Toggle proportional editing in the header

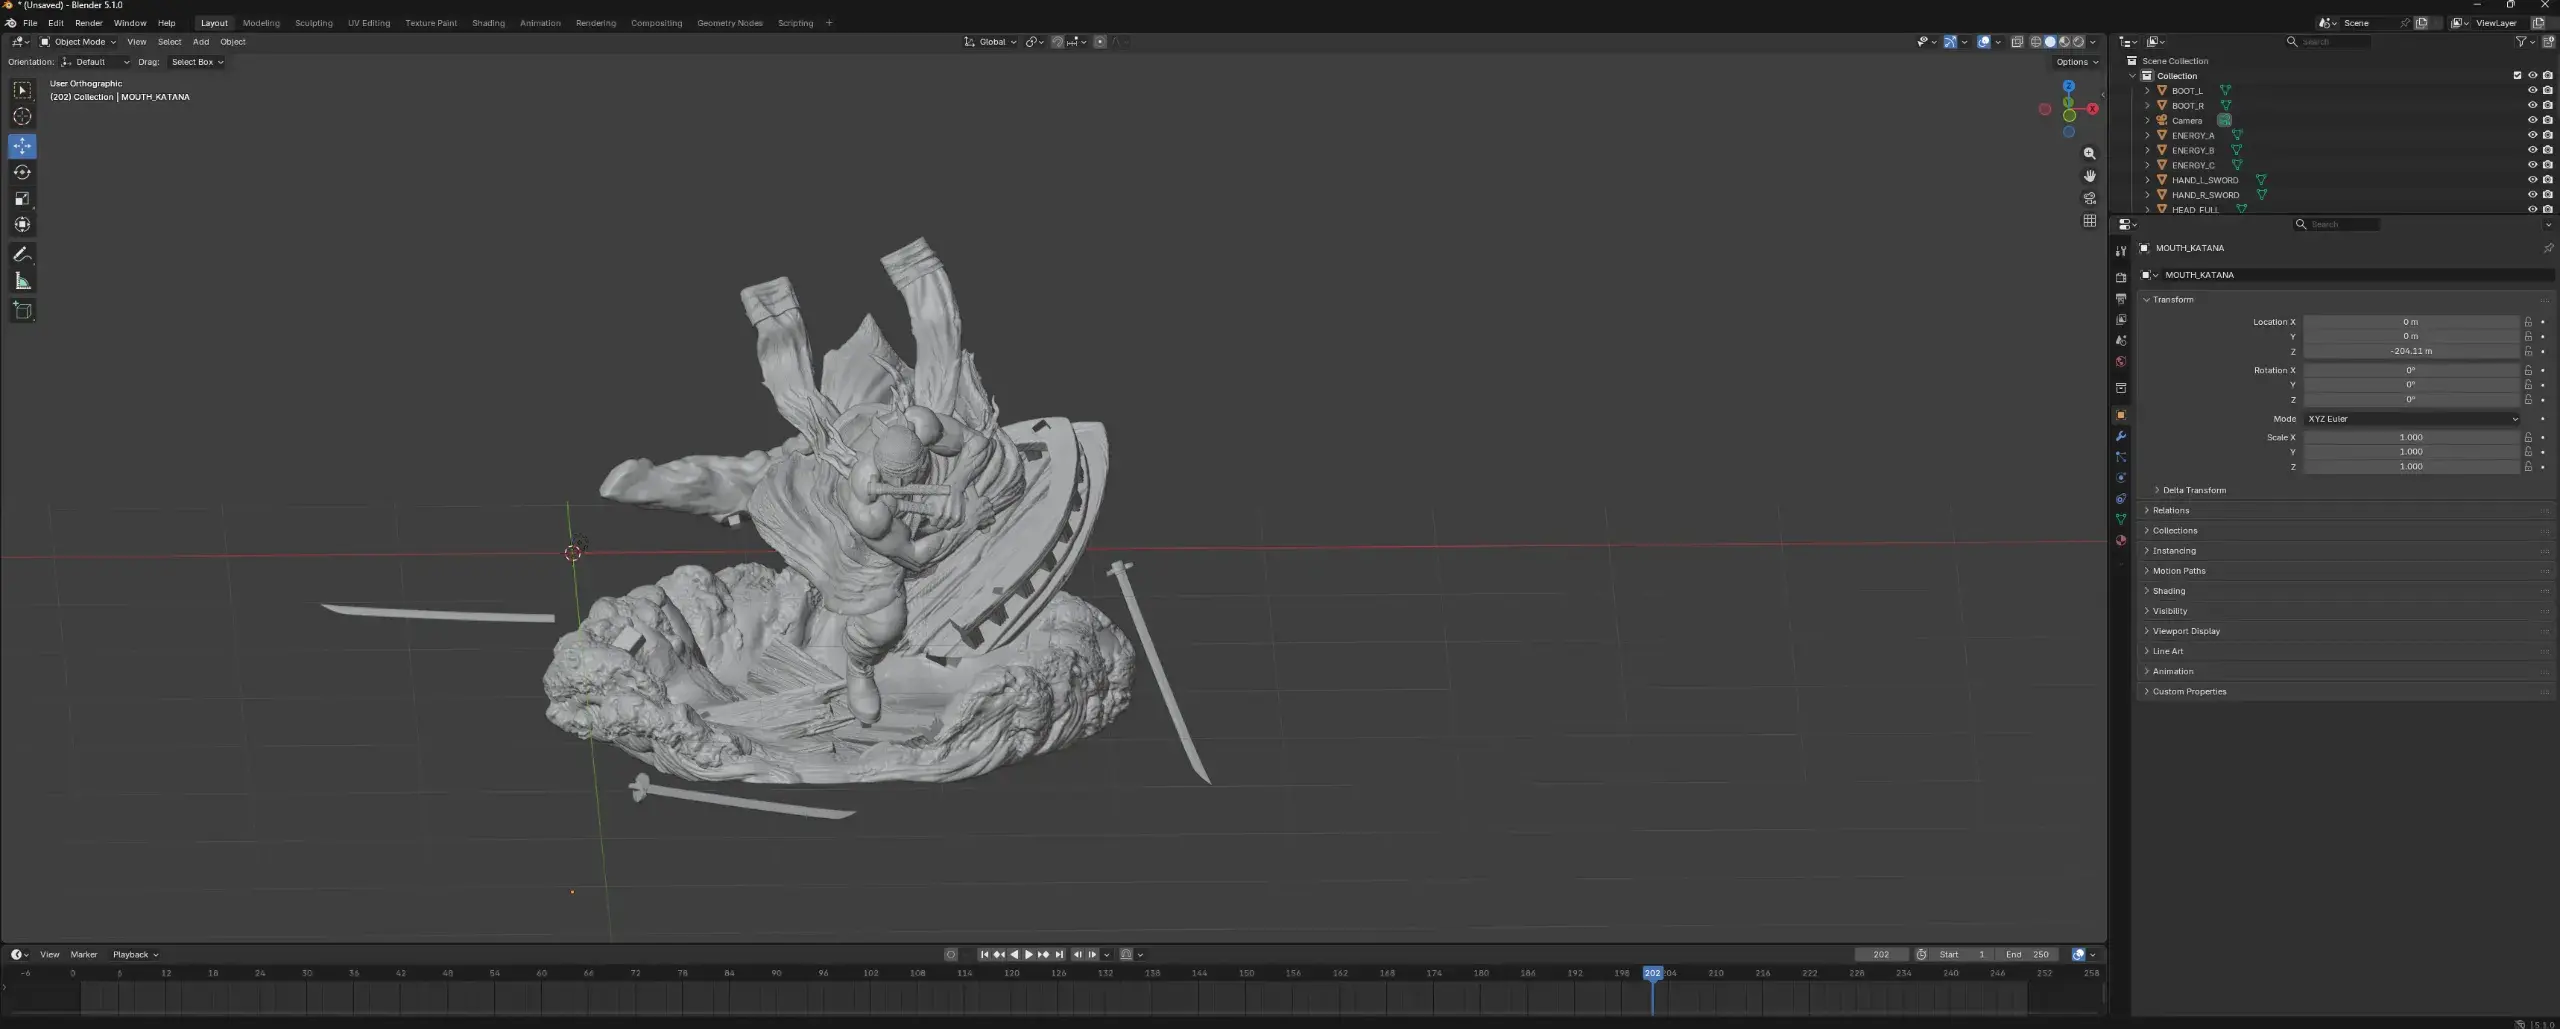pyautogui.click(x=1100, y=42)
